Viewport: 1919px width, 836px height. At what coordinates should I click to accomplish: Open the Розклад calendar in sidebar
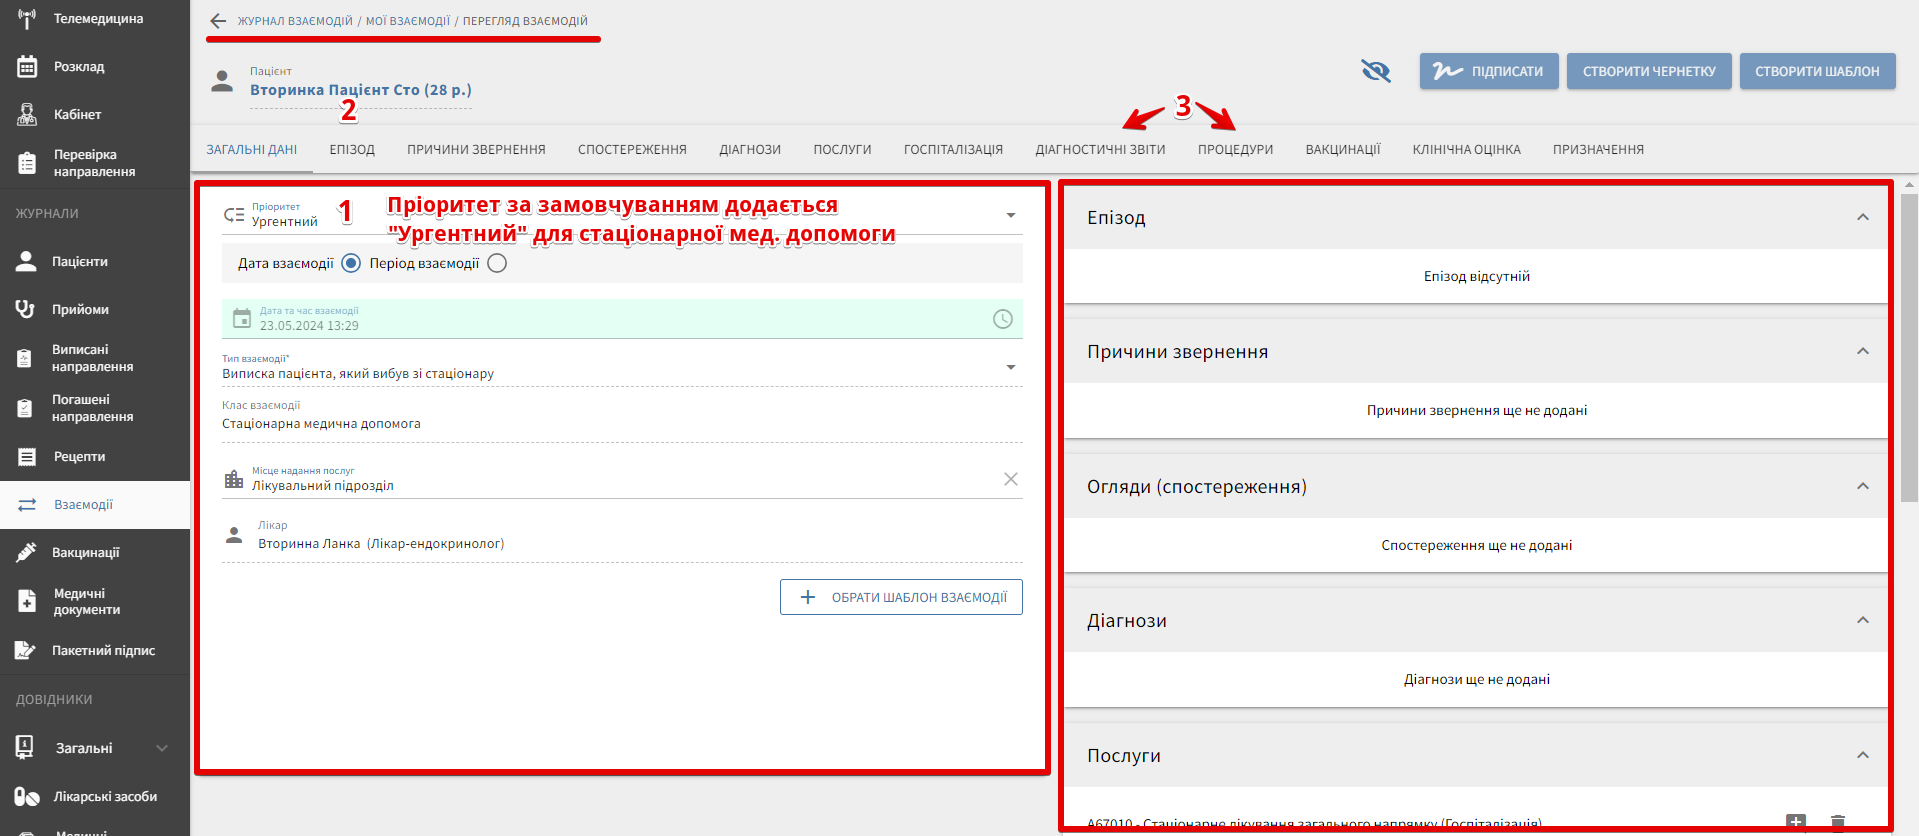point(78,67)
